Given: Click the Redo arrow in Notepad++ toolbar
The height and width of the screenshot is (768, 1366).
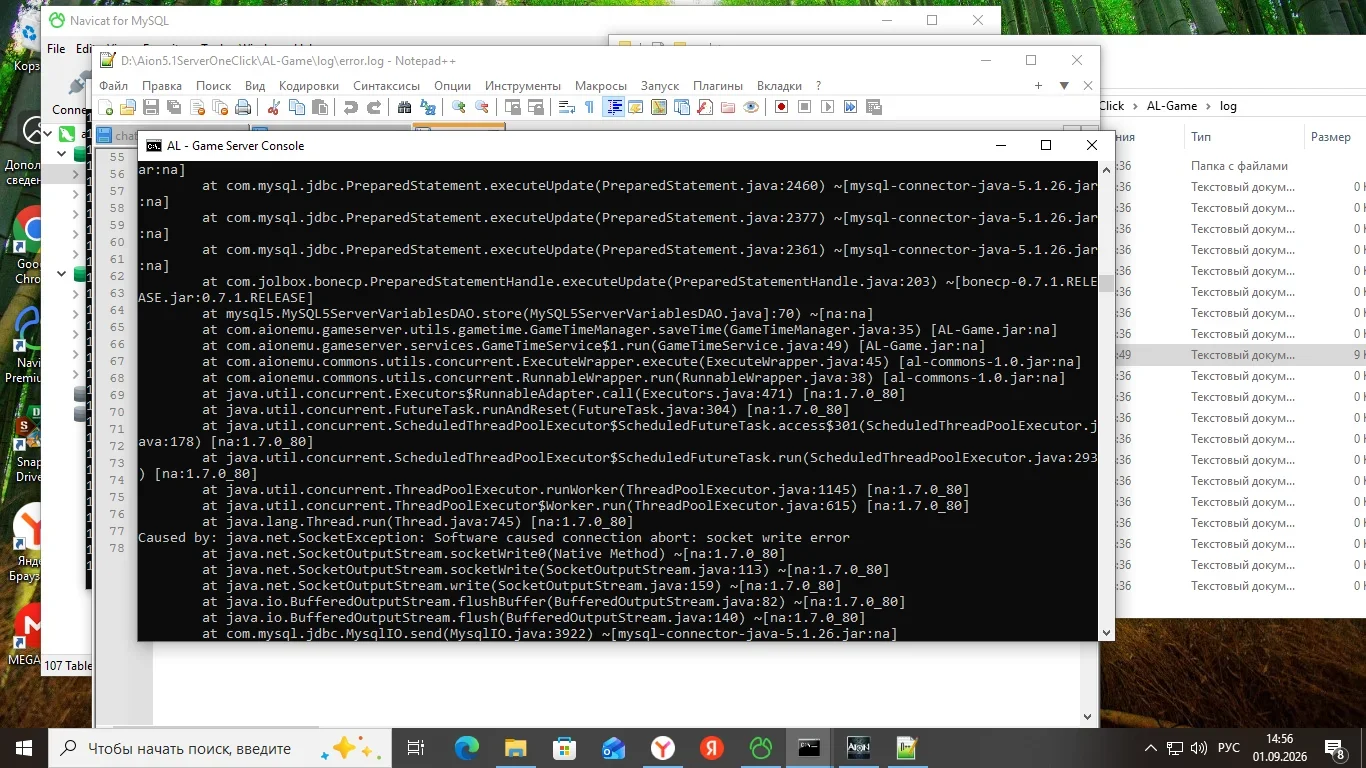Looking at the screenshot, I should [374, 107].
